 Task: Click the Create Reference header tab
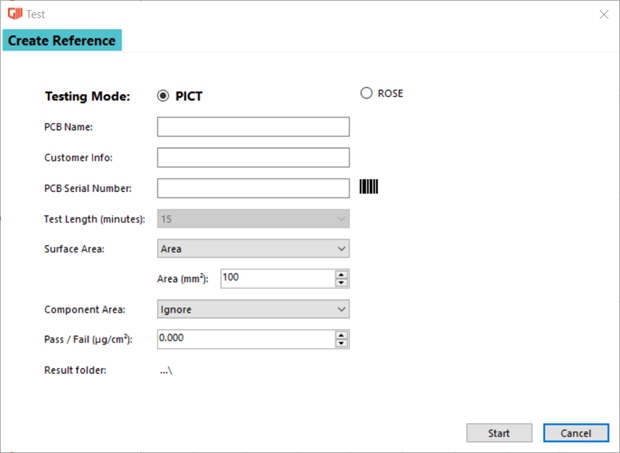62,41
